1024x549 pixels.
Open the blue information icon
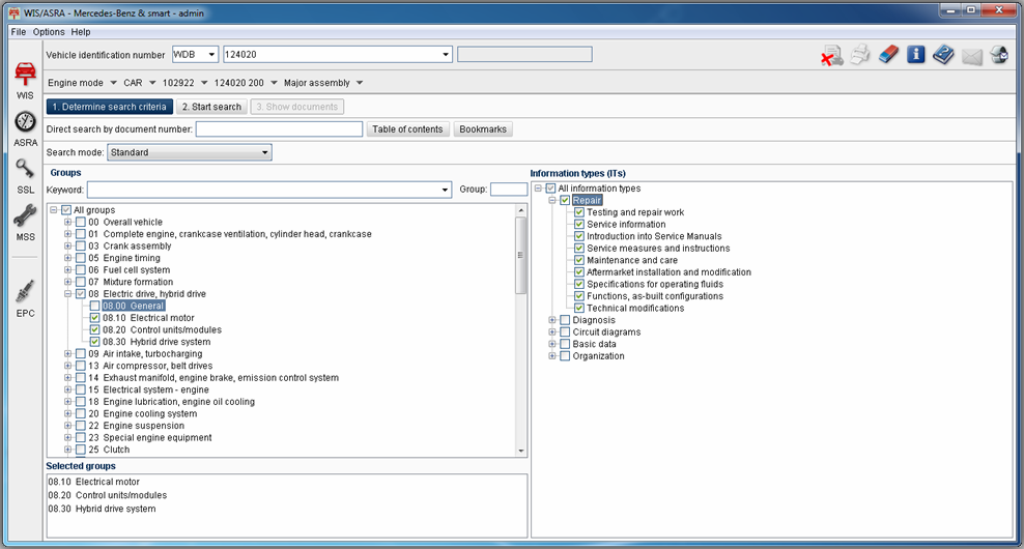pos(916,54)
